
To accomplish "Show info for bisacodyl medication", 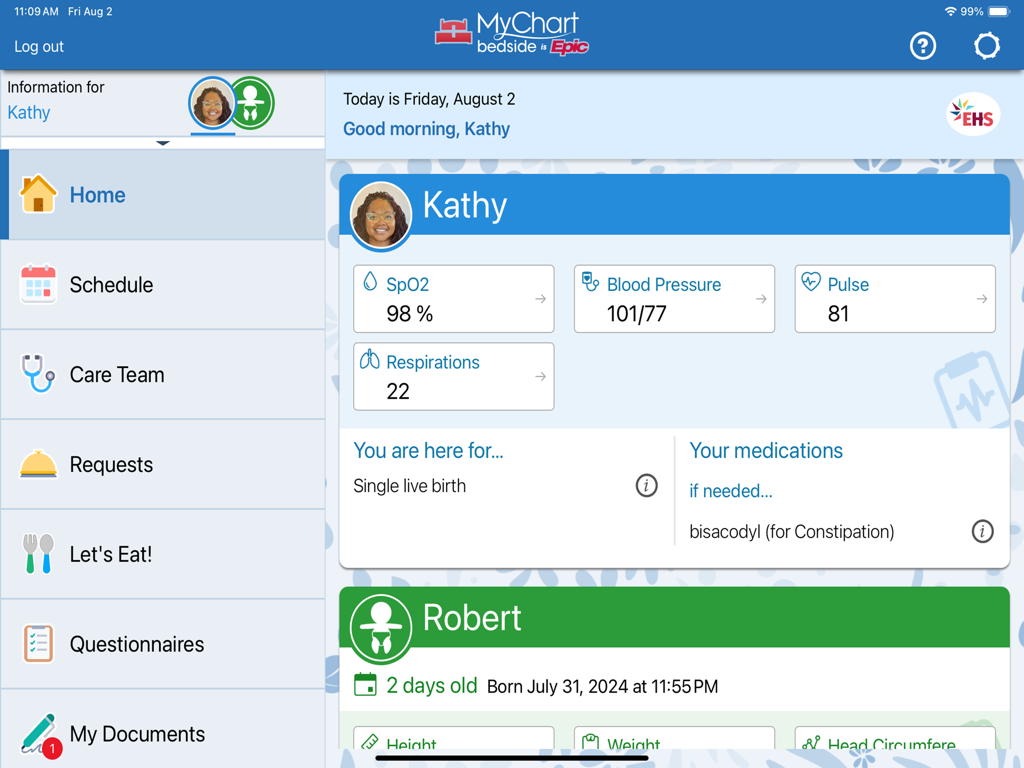I will (x=982, y=531).
